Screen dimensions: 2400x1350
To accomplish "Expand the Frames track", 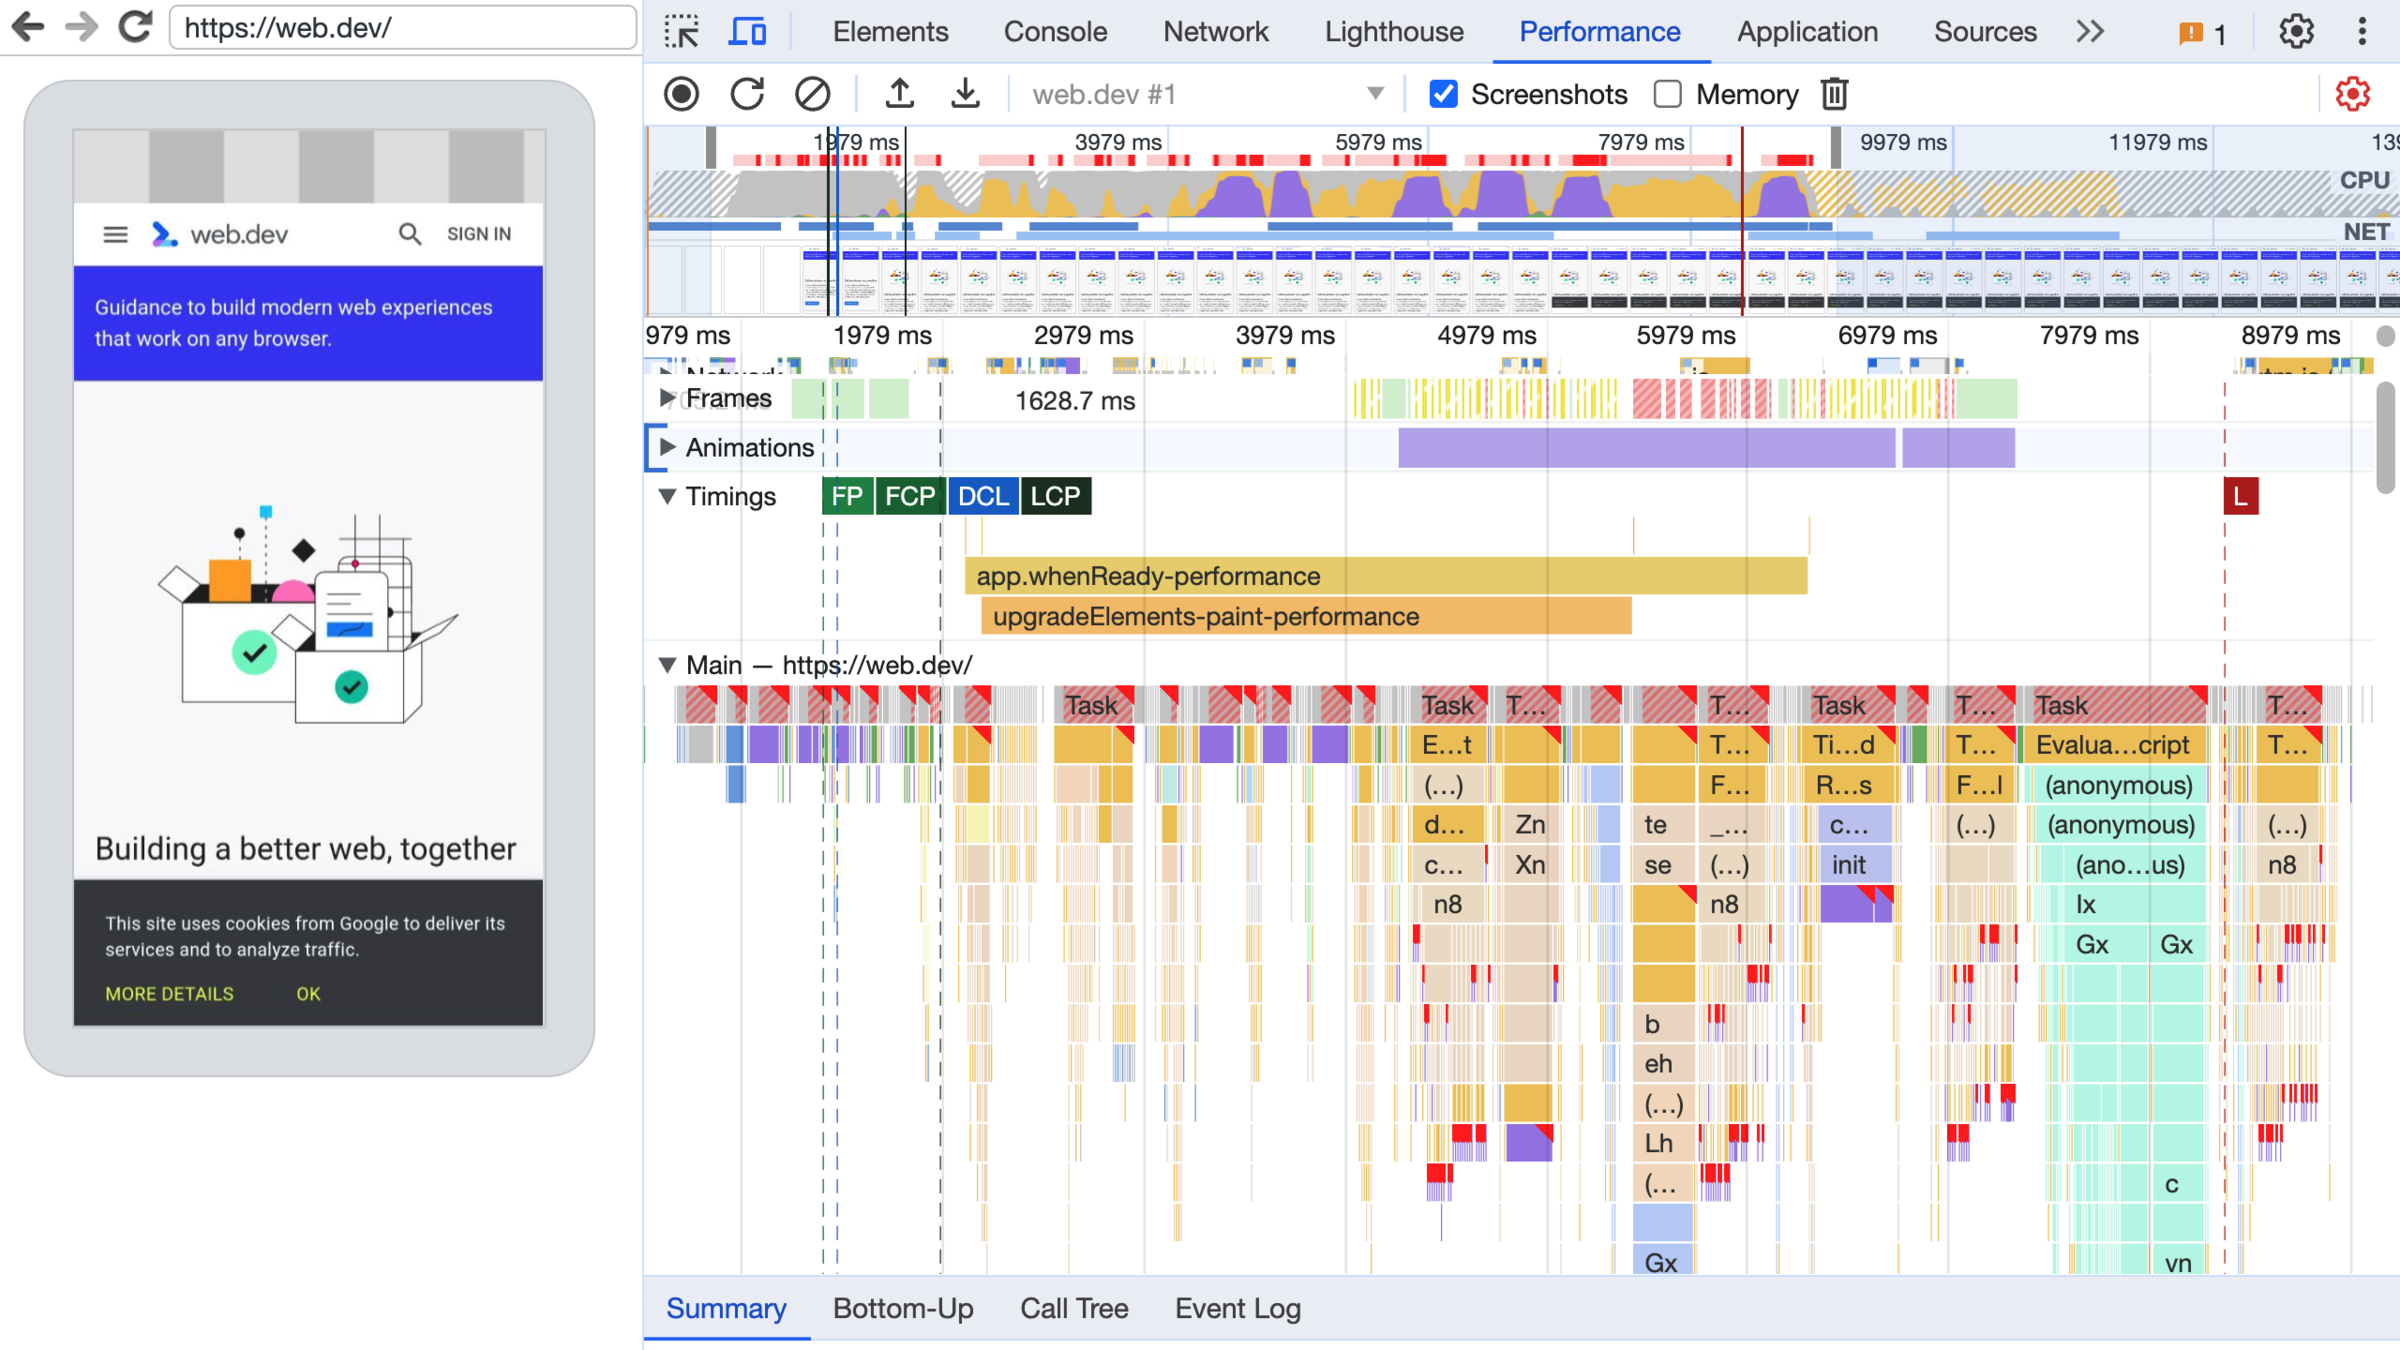I will click(667, 398).
